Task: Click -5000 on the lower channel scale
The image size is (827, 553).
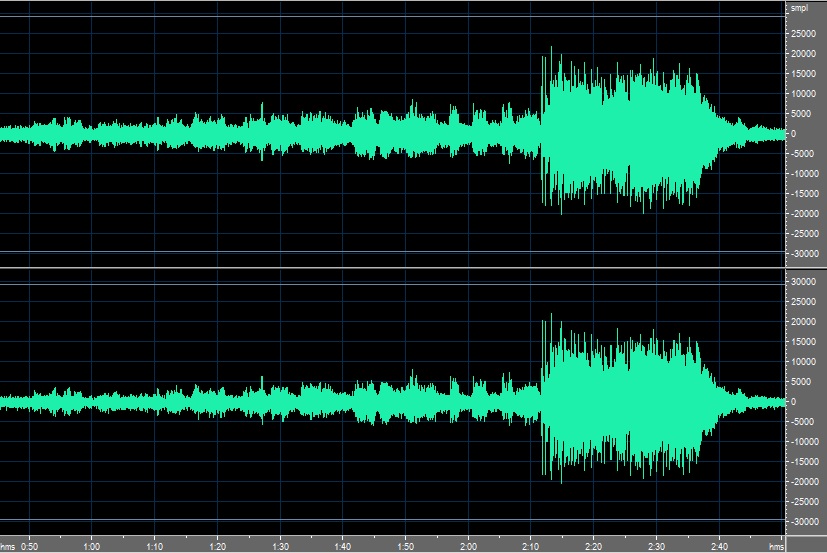Action: point(803,422)
